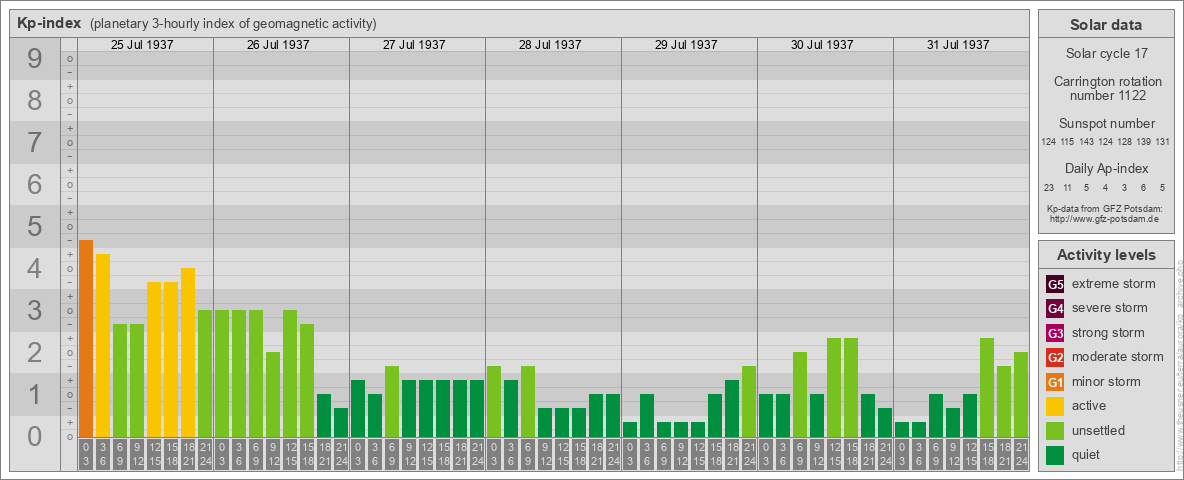Click the yellow bar for 25 Jul 18-21h

coord(188,352)
